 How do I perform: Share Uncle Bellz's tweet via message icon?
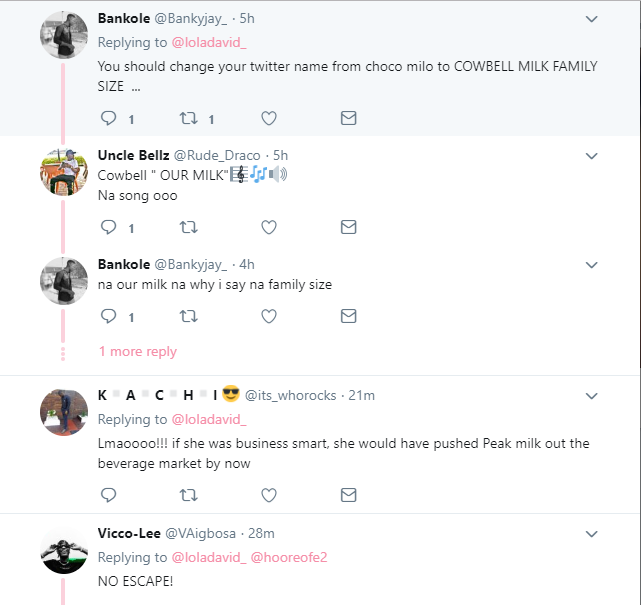(348, 228)
